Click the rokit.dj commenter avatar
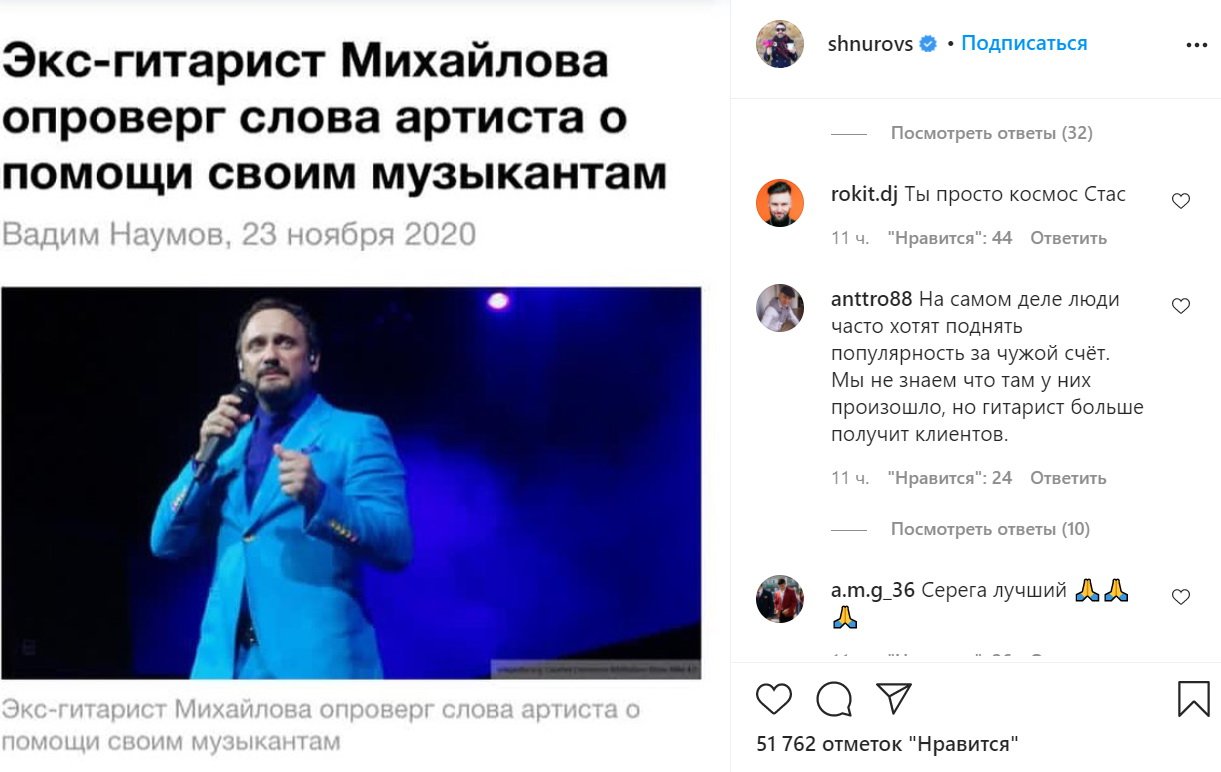1221x772 pixels. [780, 203]
